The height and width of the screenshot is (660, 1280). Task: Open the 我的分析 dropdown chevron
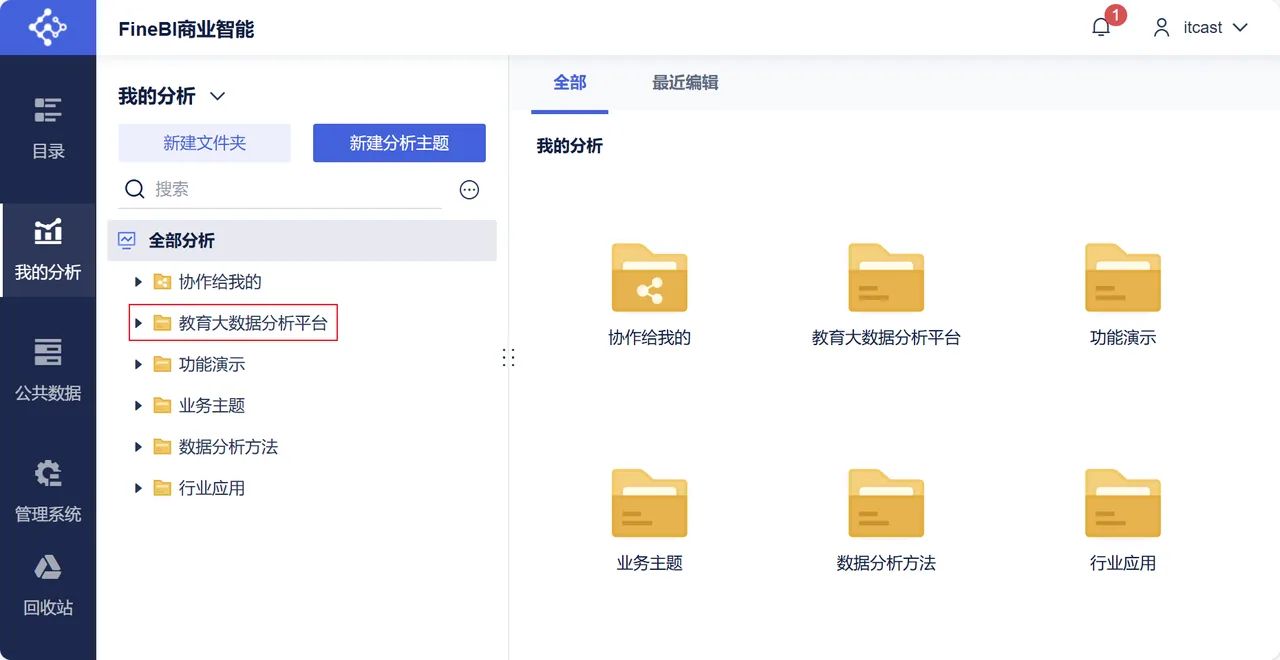[x=217, y=97]
